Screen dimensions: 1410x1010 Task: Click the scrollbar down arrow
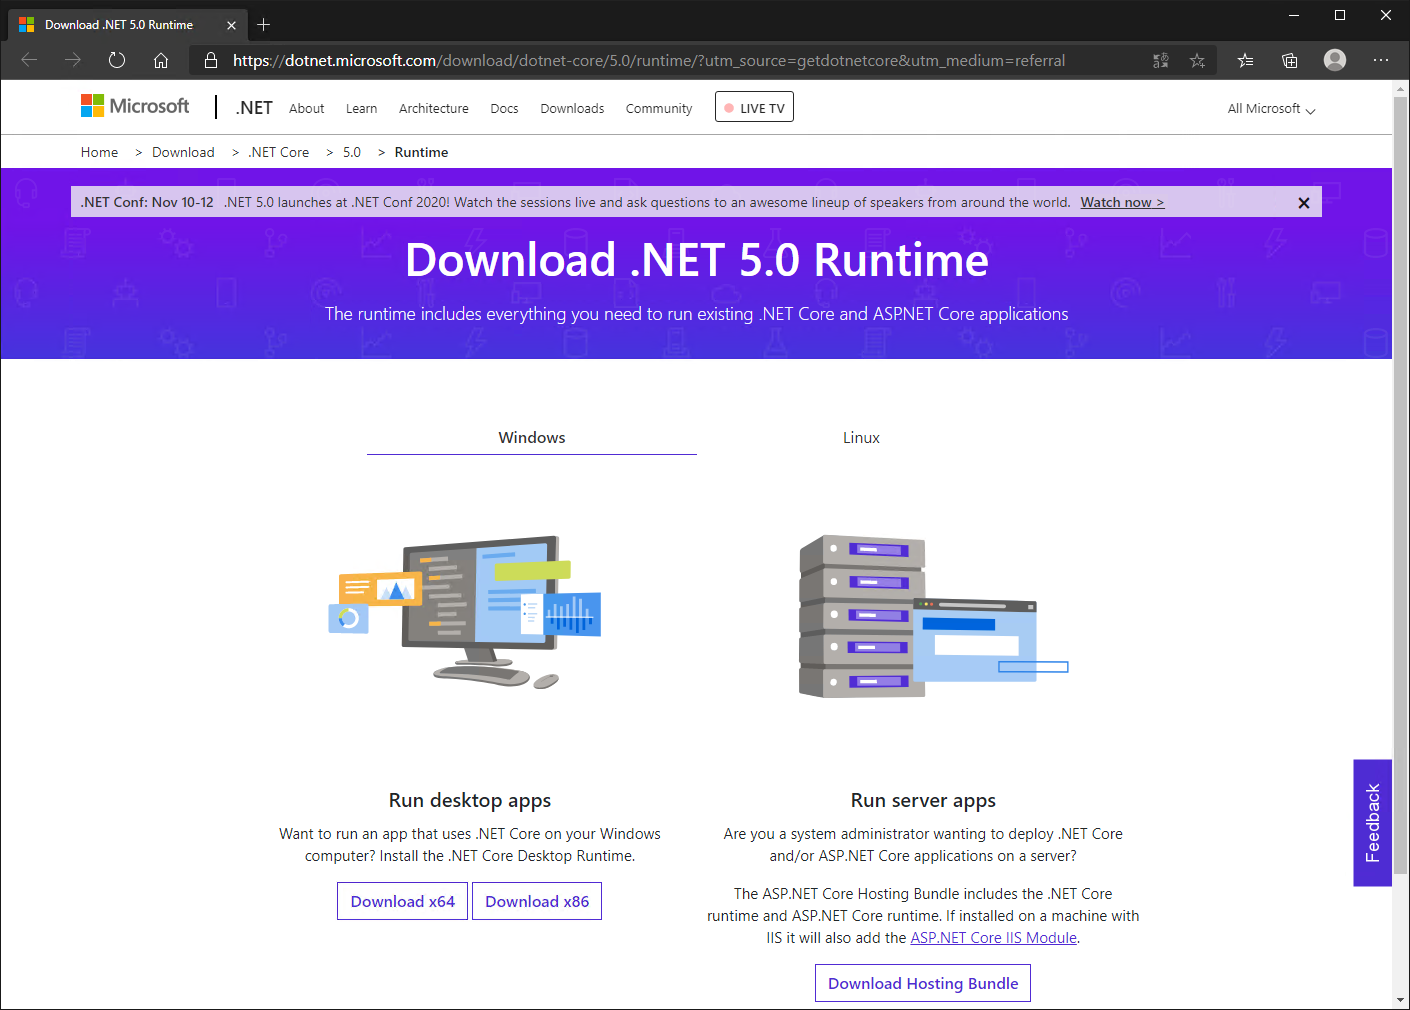[x=1400, y=1000]
